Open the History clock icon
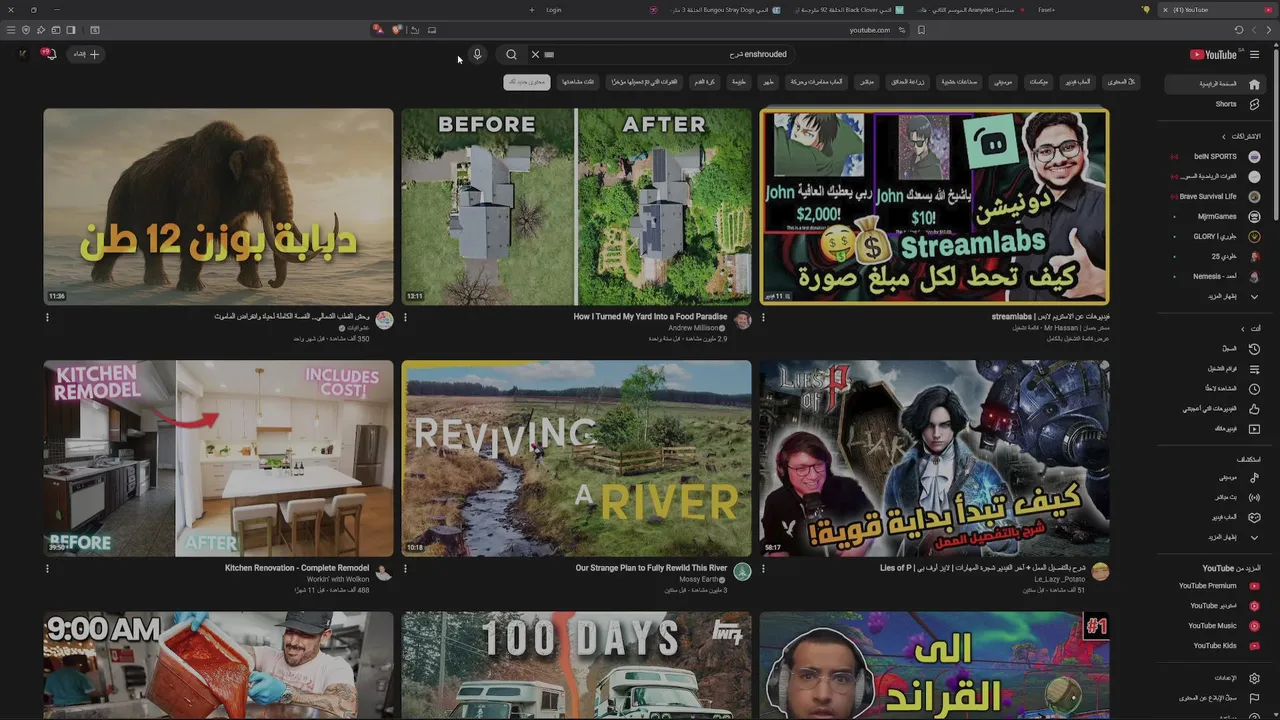The height and width of the screenshot is (720, 1280). coord(1254,349)
